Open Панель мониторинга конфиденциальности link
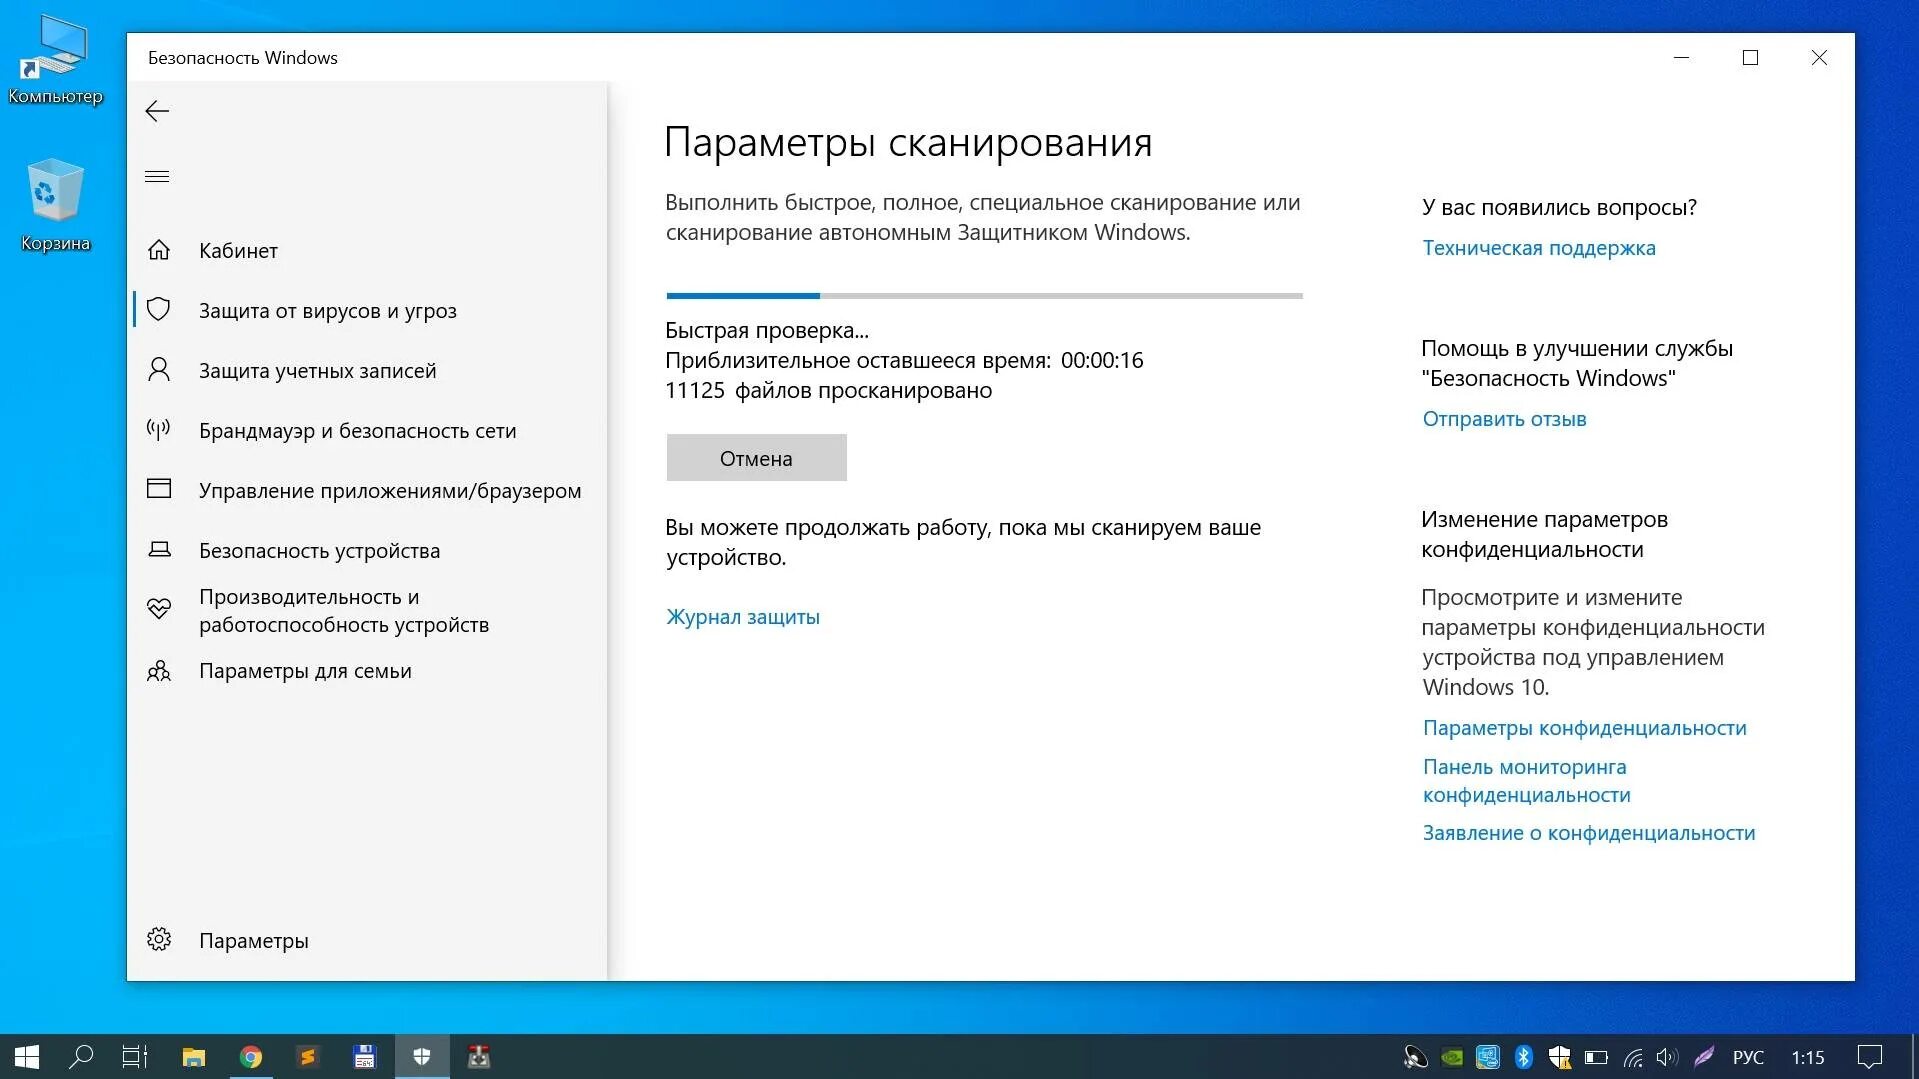1919x1079 pixels. tap(1526, 781)
